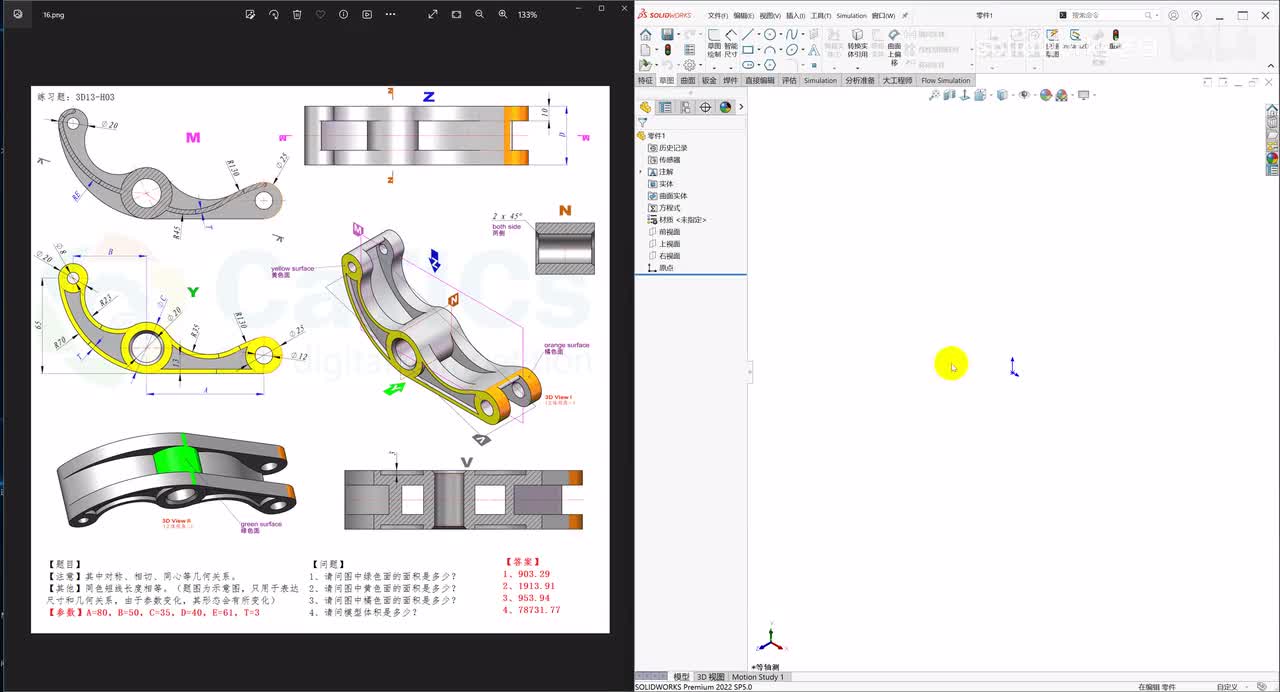This screenshot has width=1280, height=692.
Task: Switch to 特征 (Features) tab
Action: pyautogui.click(x=645, y=80)
